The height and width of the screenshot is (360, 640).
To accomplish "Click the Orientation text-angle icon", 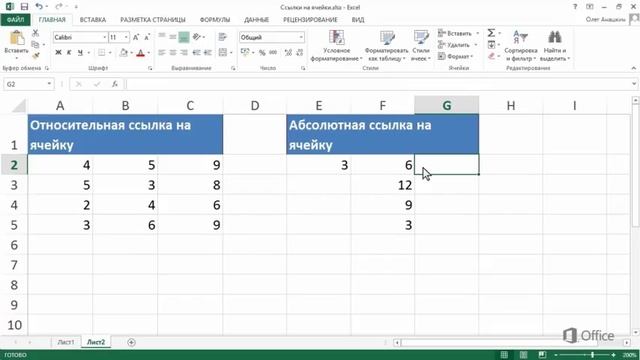I will [197, 37].
